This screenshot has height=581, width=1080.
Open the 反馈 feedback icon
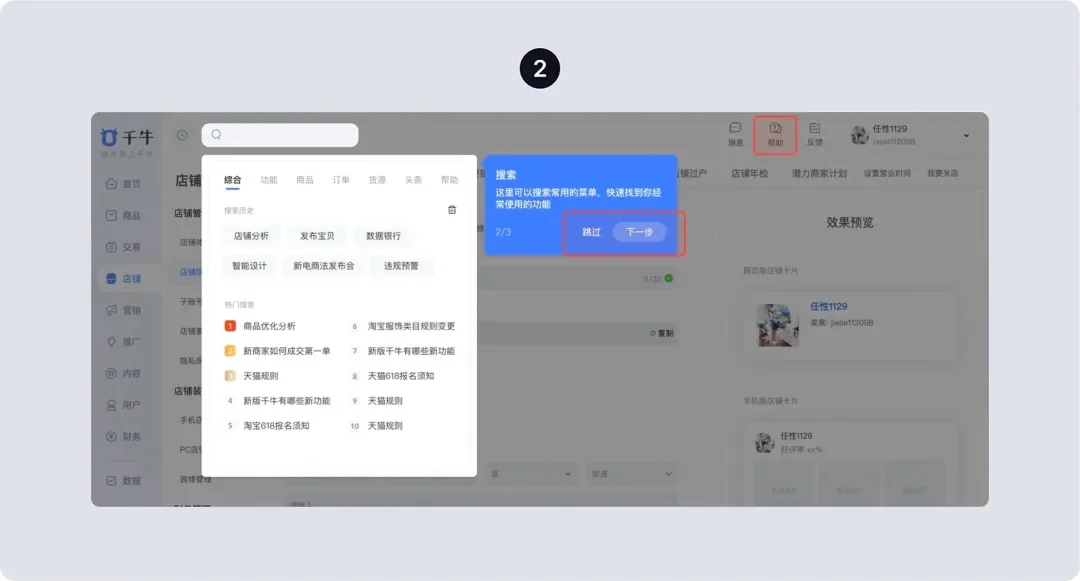[x=815, y=135]
